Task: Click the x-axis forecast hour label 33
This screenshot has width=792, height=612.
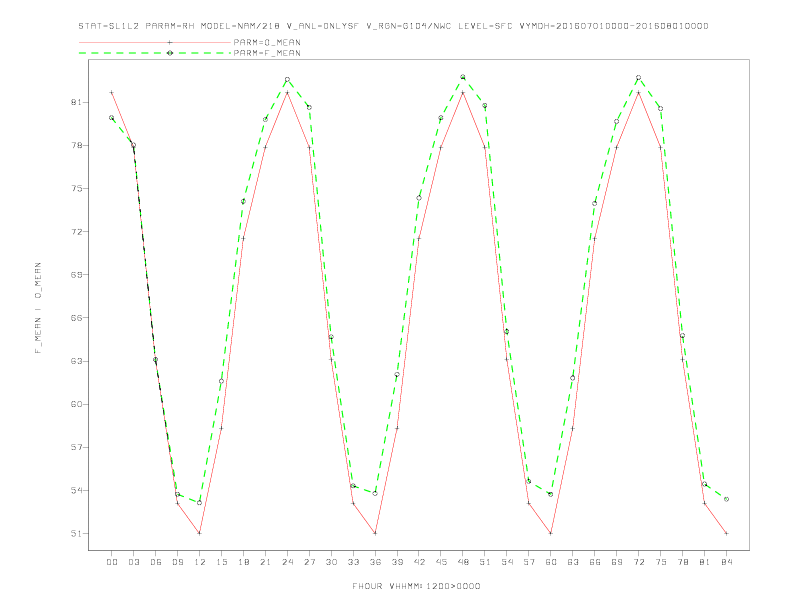Action: pyautogui.click(x=353, y=562)
